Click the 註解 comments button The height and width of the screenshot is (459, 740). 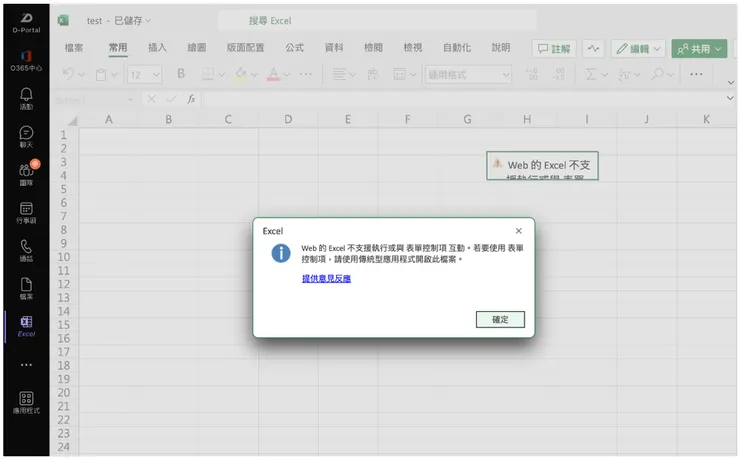[x=554, y=48]
